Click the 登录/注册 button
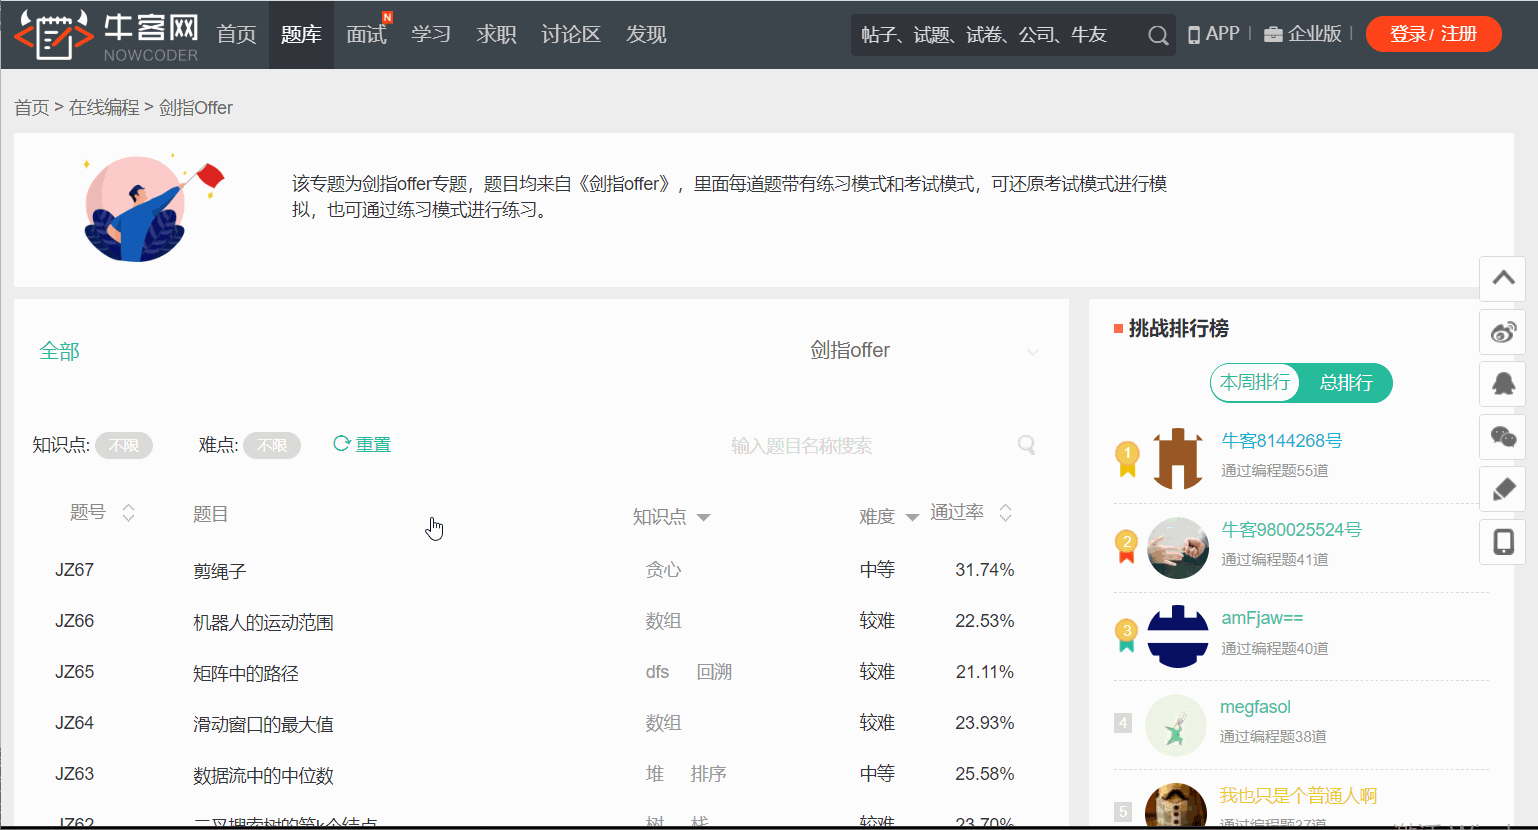The image size is (1538, 830). 1433,34
